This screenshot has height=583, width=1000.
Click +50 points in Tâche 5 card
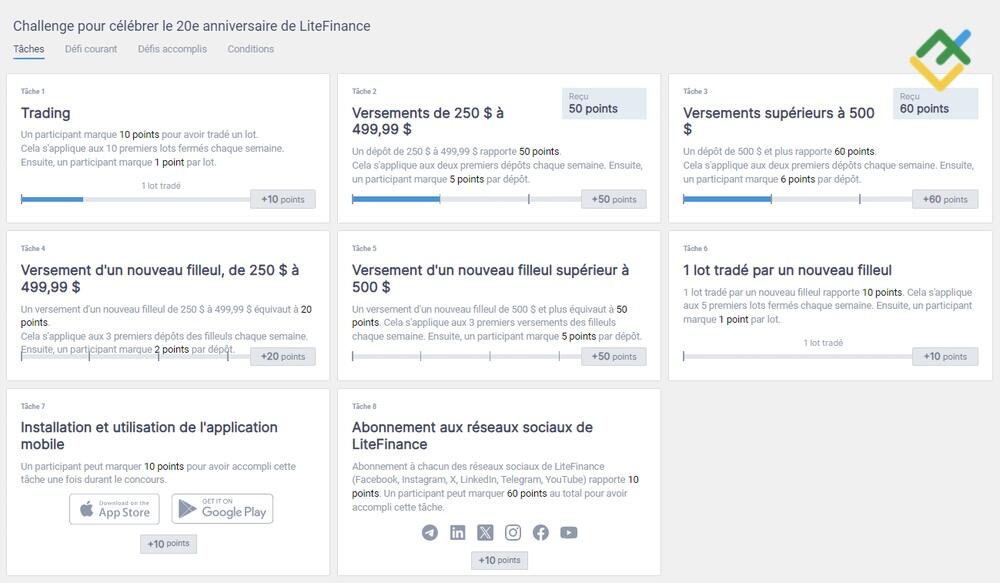pos(614,357)
